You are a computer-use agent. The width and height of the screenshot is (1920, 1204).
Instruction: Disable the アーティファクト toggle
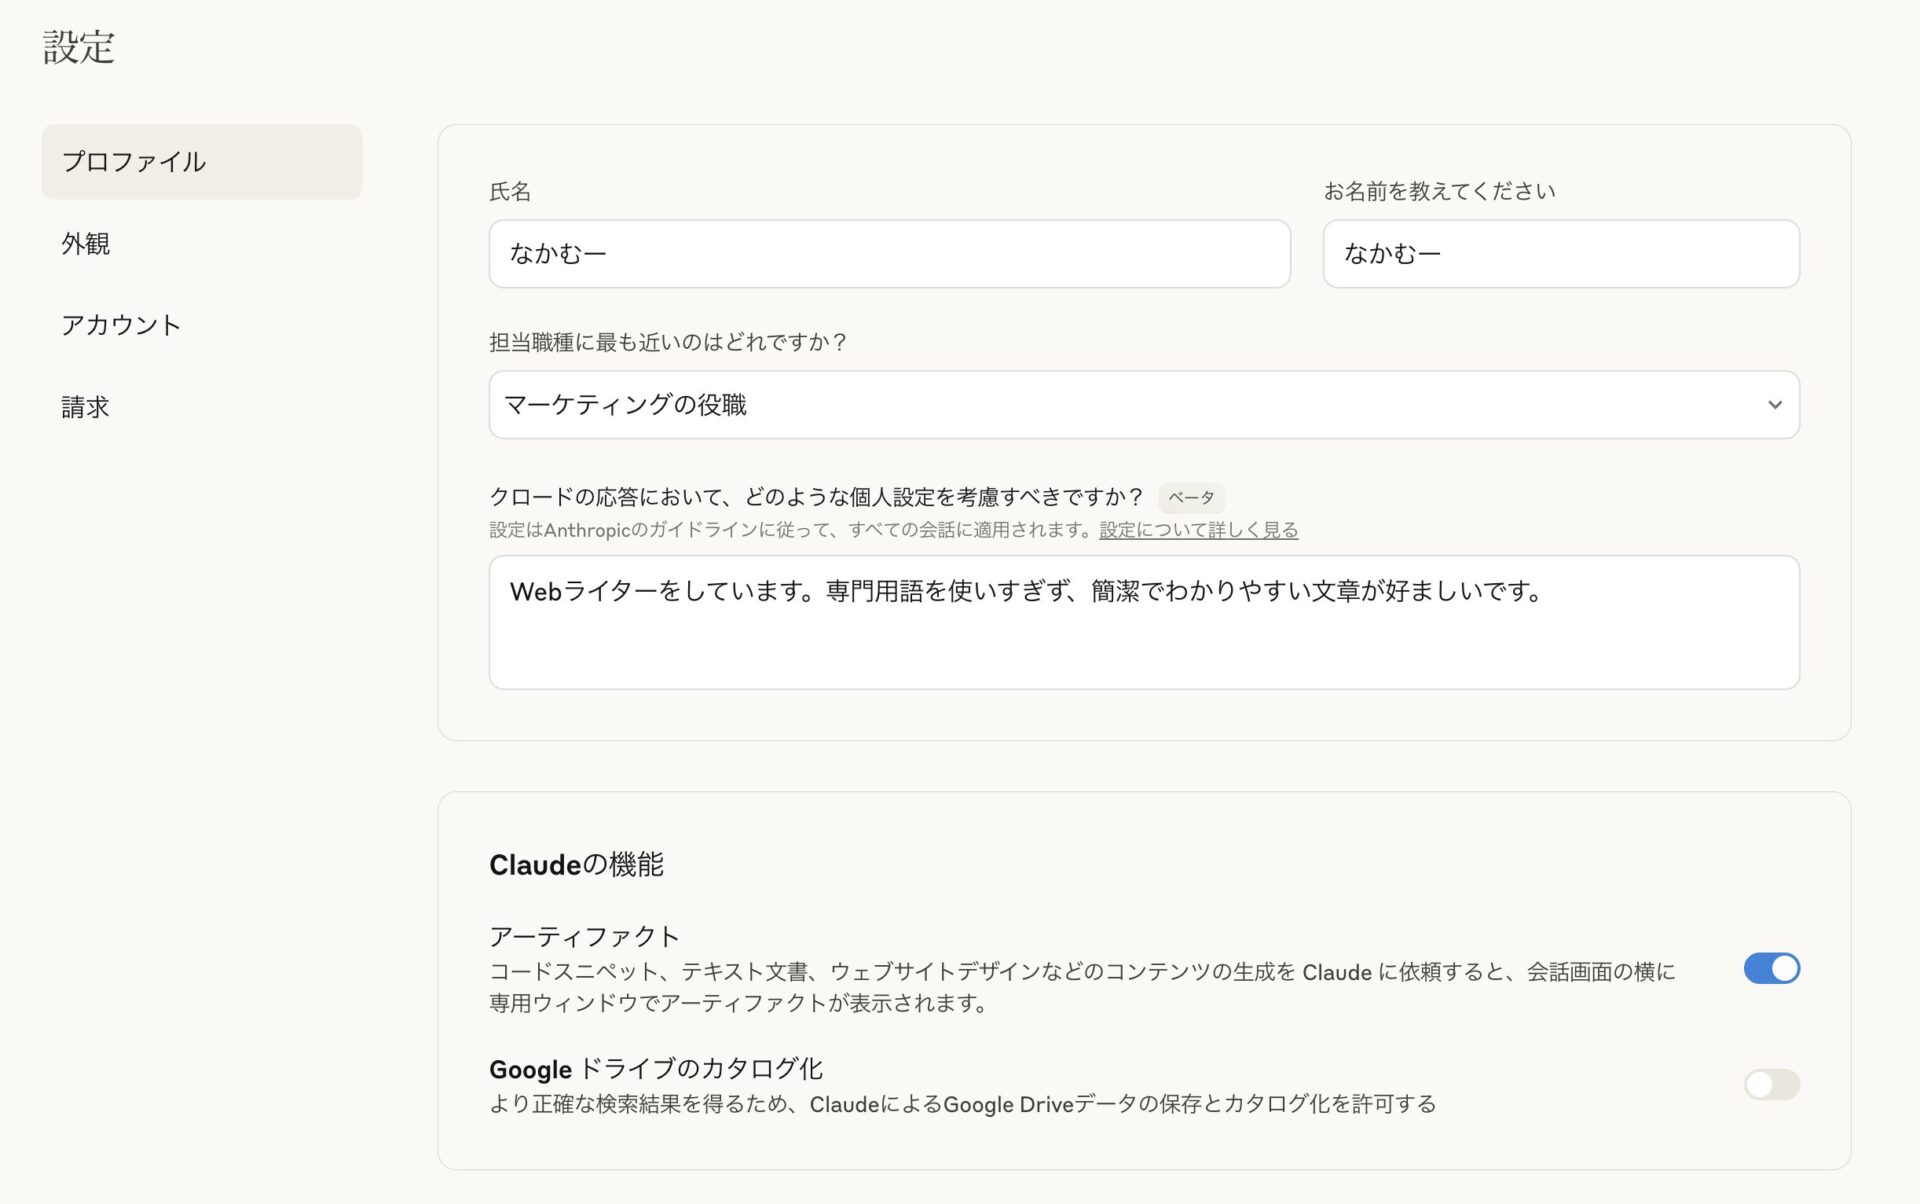pos(1771,968)
